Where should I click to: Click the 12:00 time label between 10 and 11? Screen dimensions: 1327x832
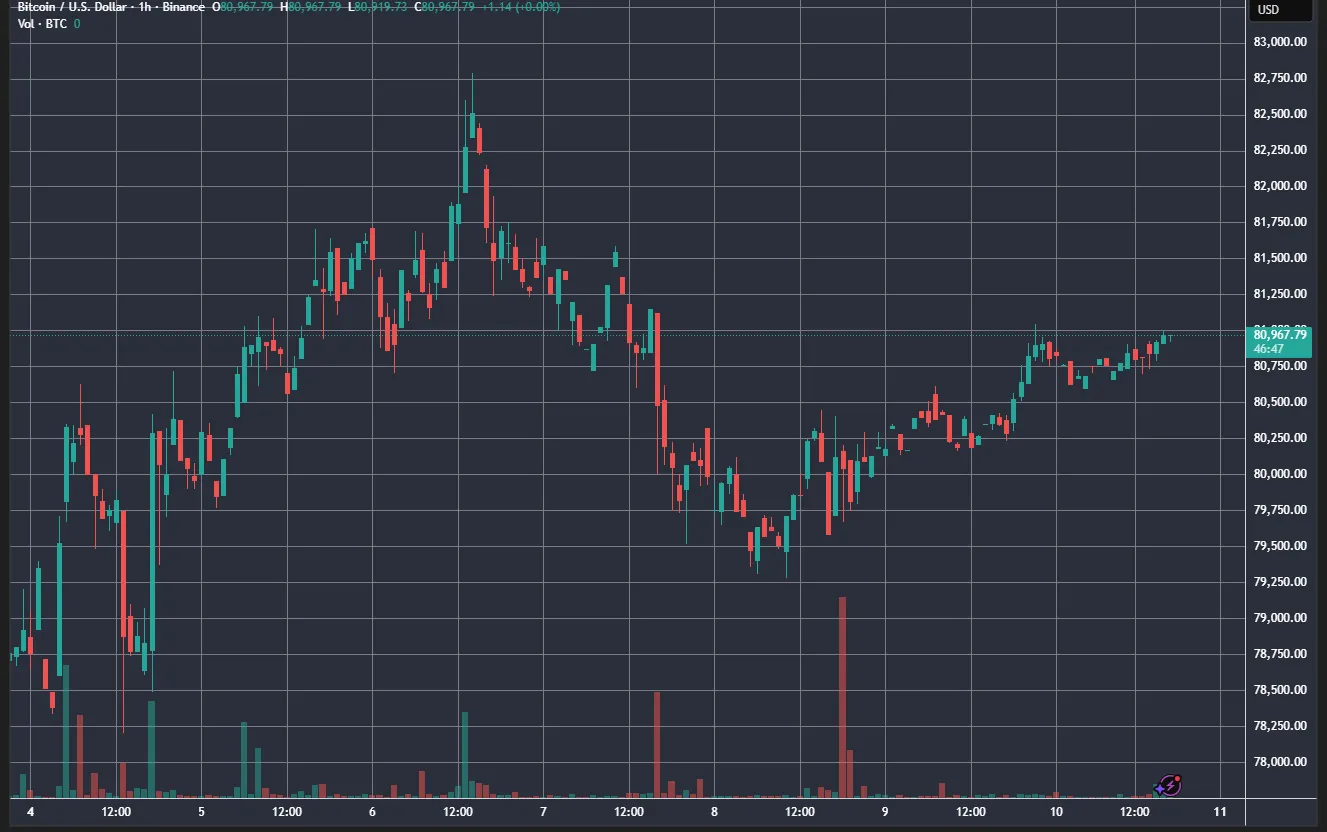pos(1135,812)
